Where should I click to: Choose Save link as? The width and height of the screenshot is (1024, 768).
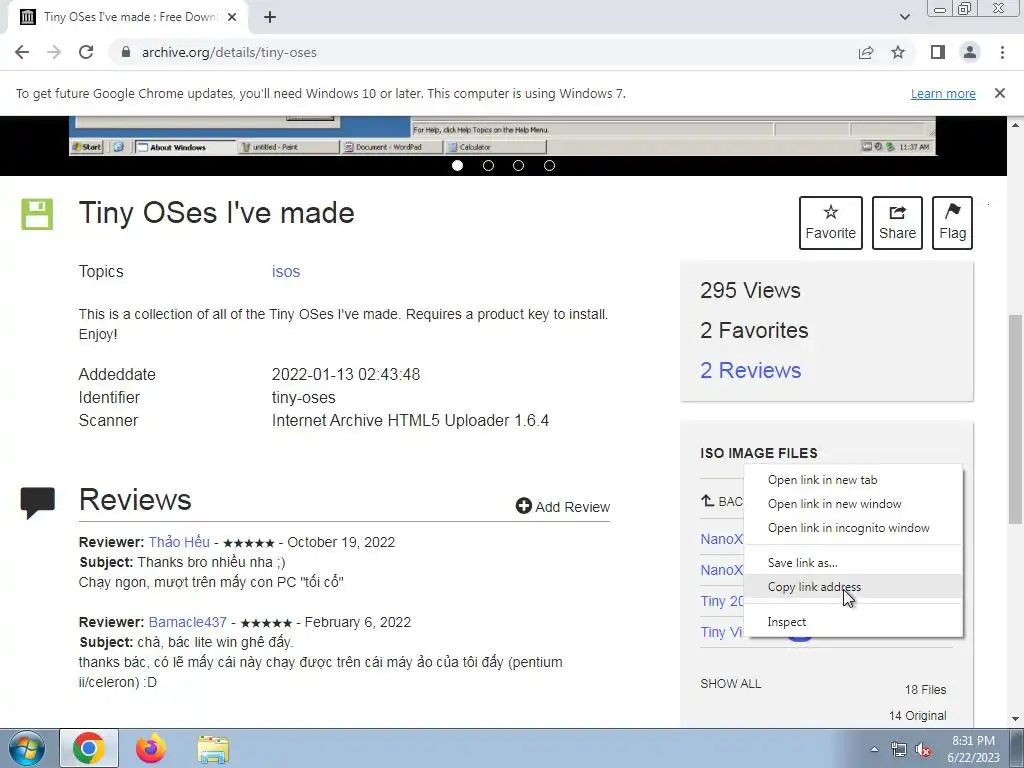(x=853, y=563)
